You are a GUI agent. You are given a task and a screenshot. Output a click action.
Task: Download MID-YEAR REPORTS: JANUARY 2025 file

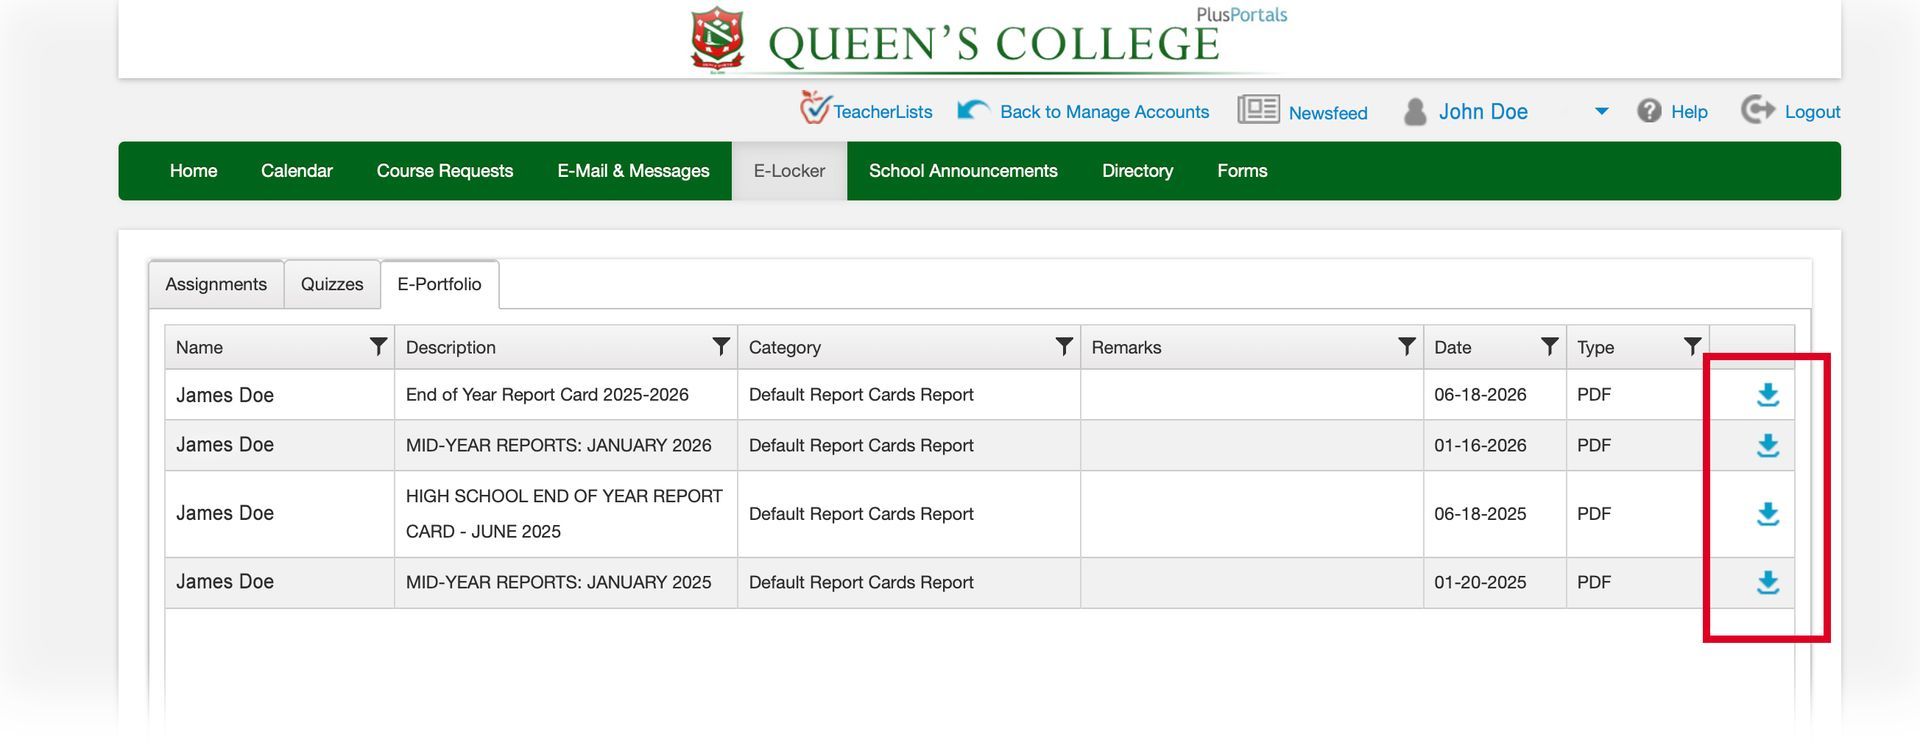(x=1767, y=582)
